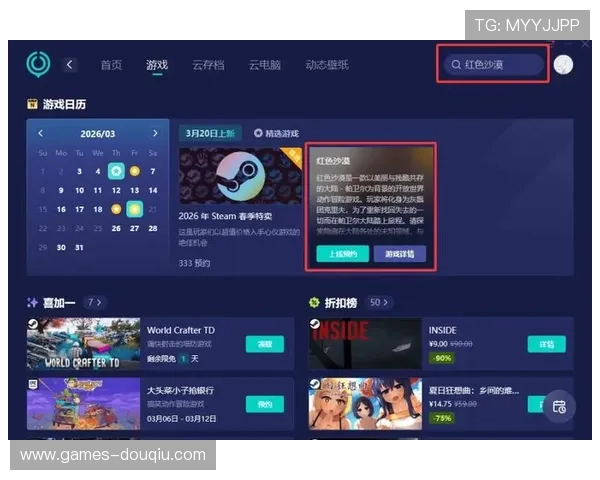Open the user avatar profile

click(x=564, y=65)
